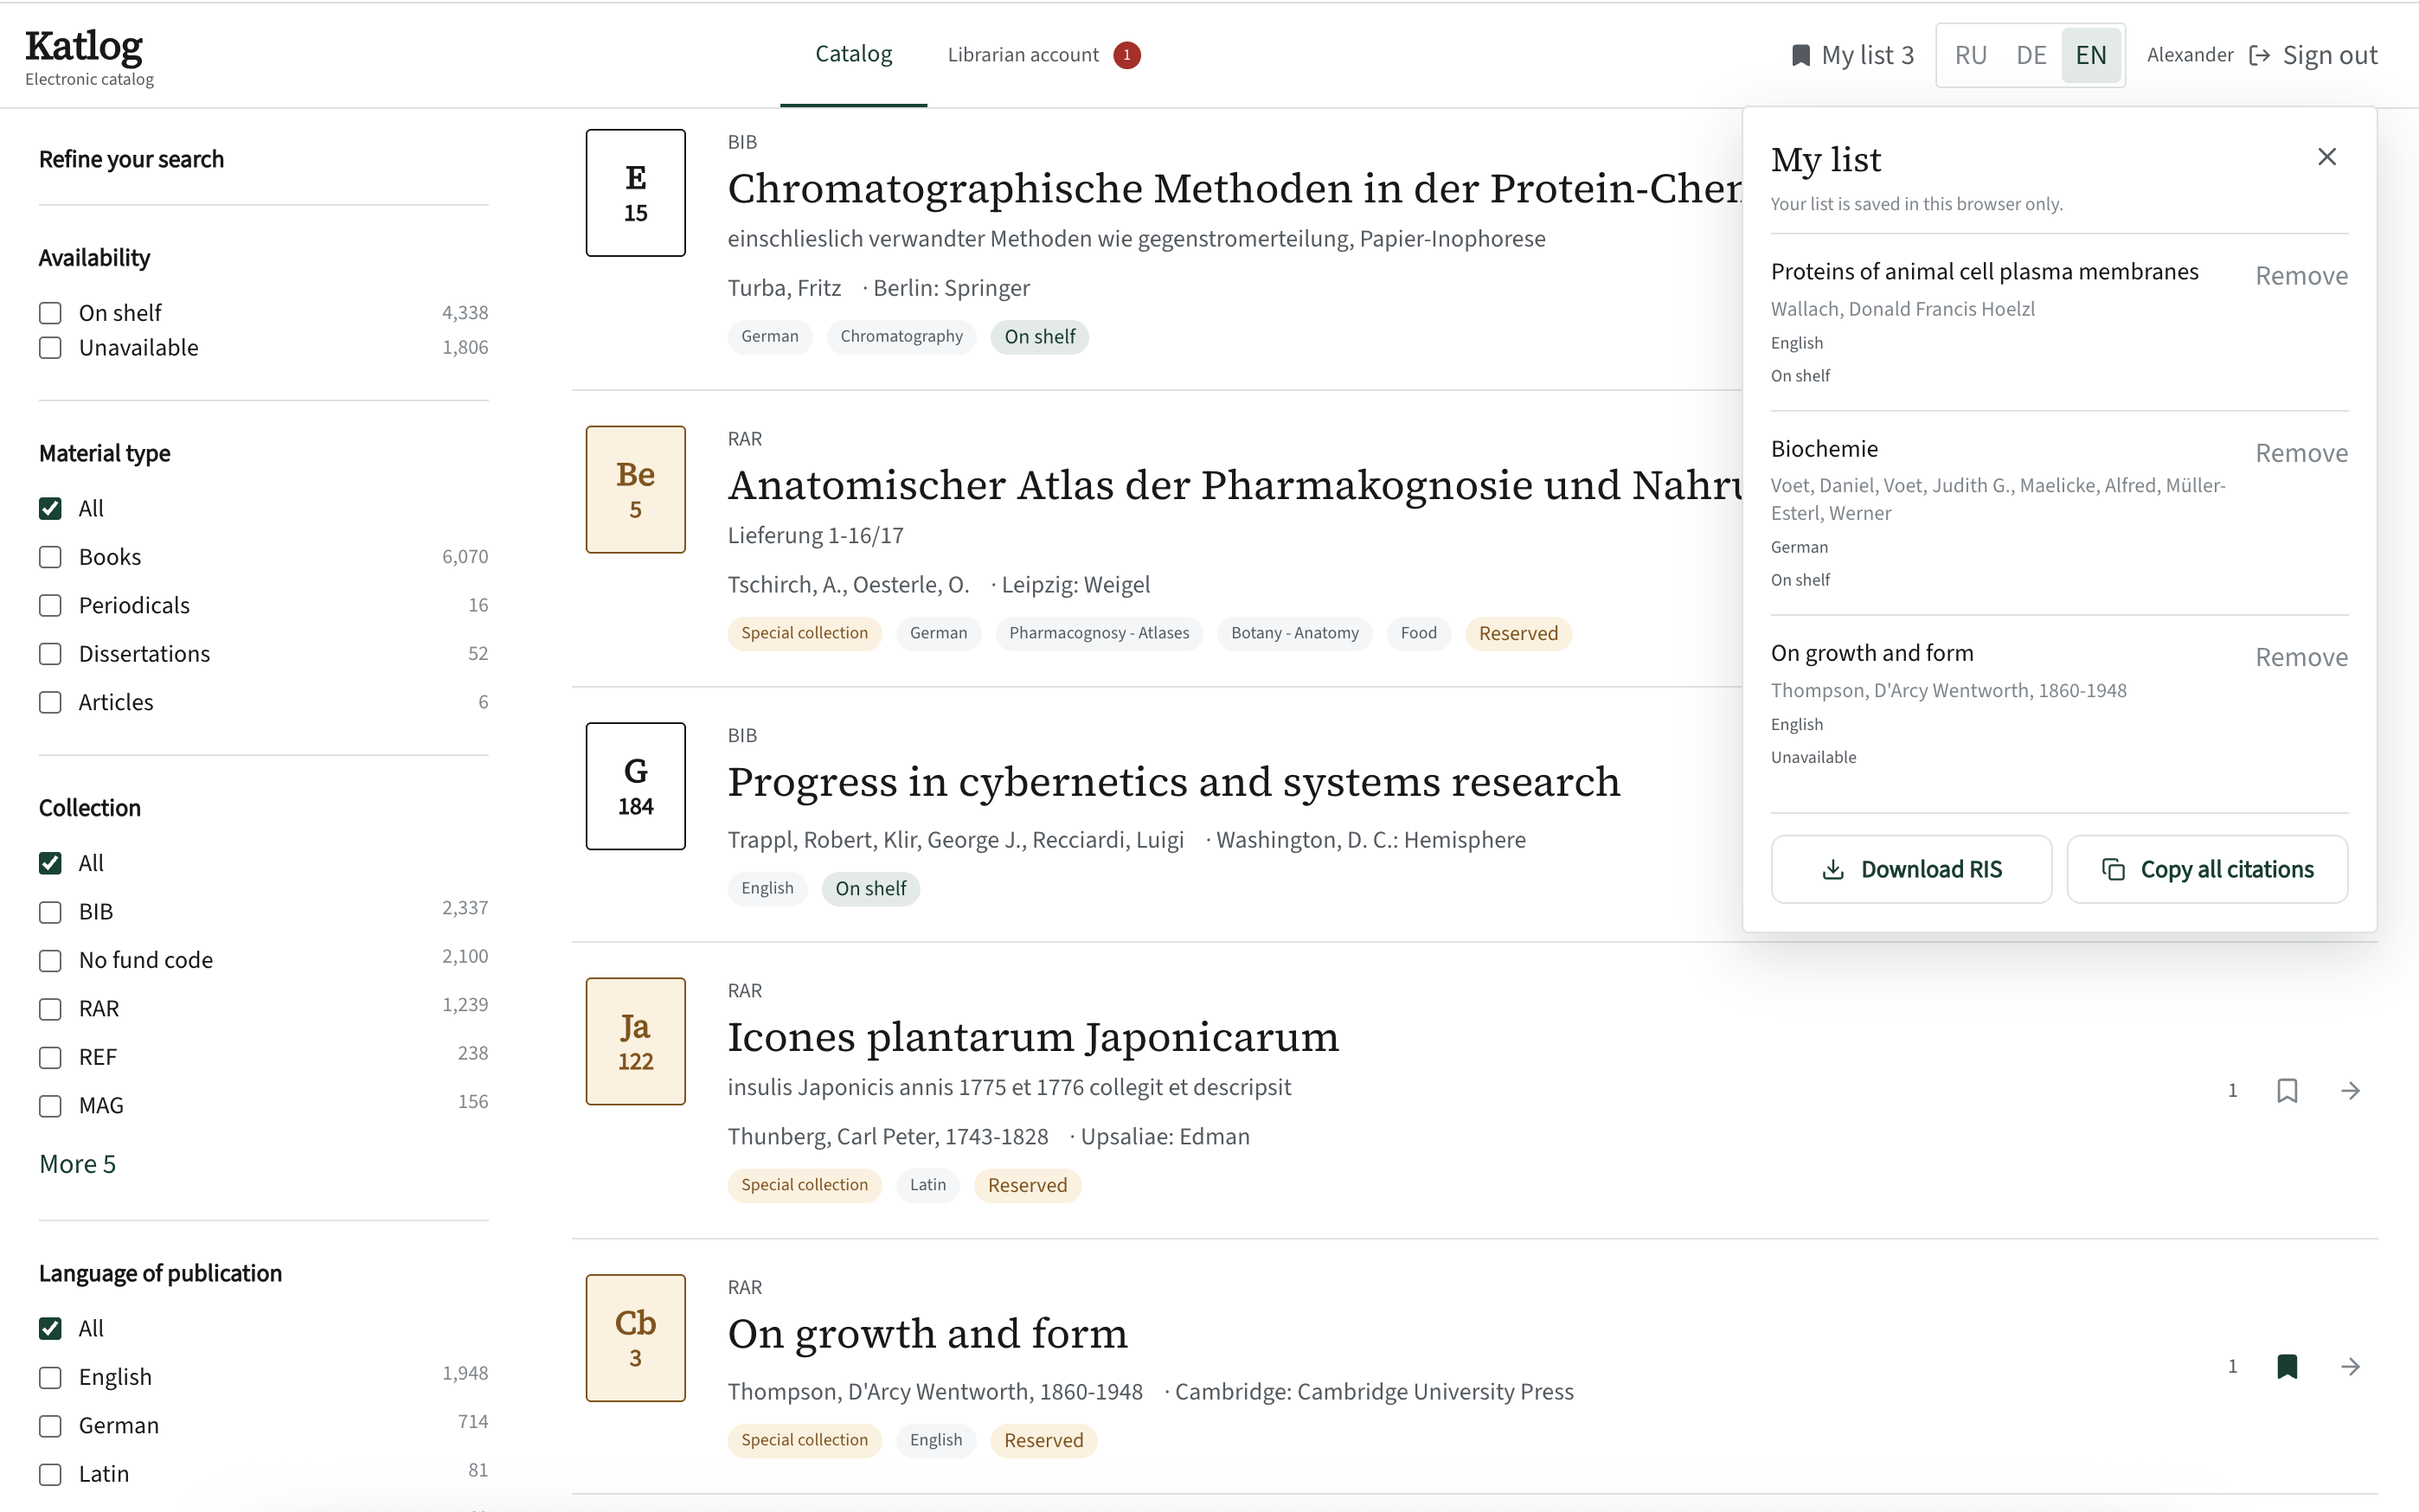
Task: Switch language to DE
Action: 2030,55
